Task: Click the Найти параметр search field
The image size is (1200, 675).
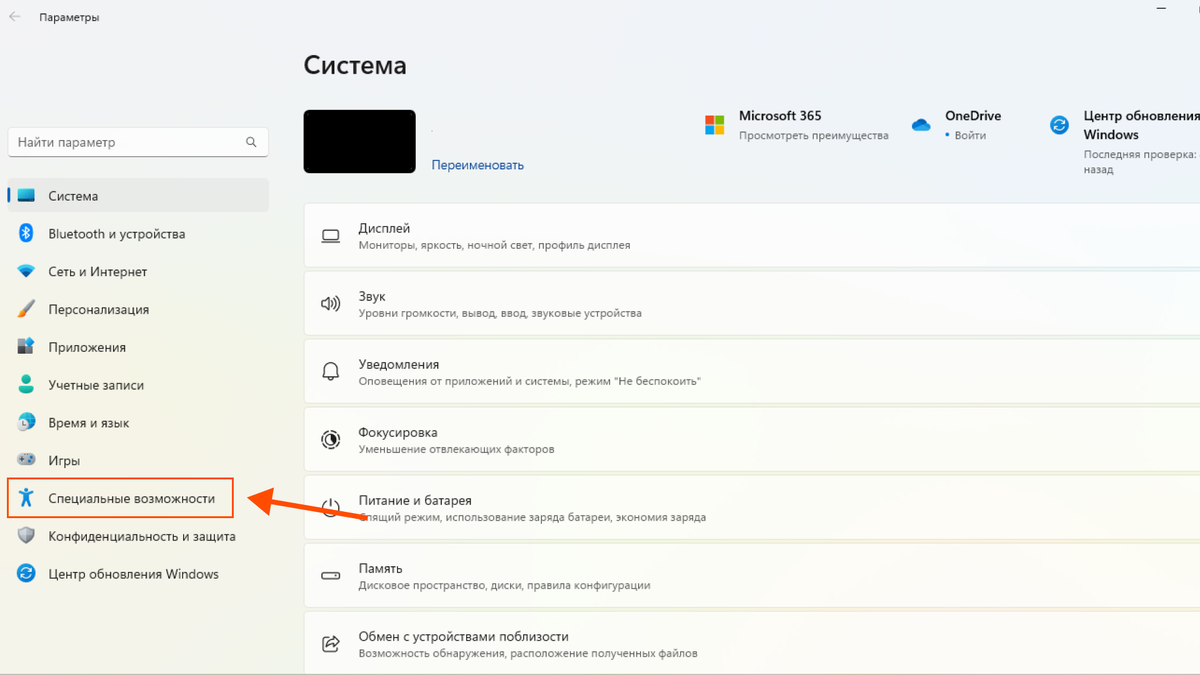Action: point(138,142)
